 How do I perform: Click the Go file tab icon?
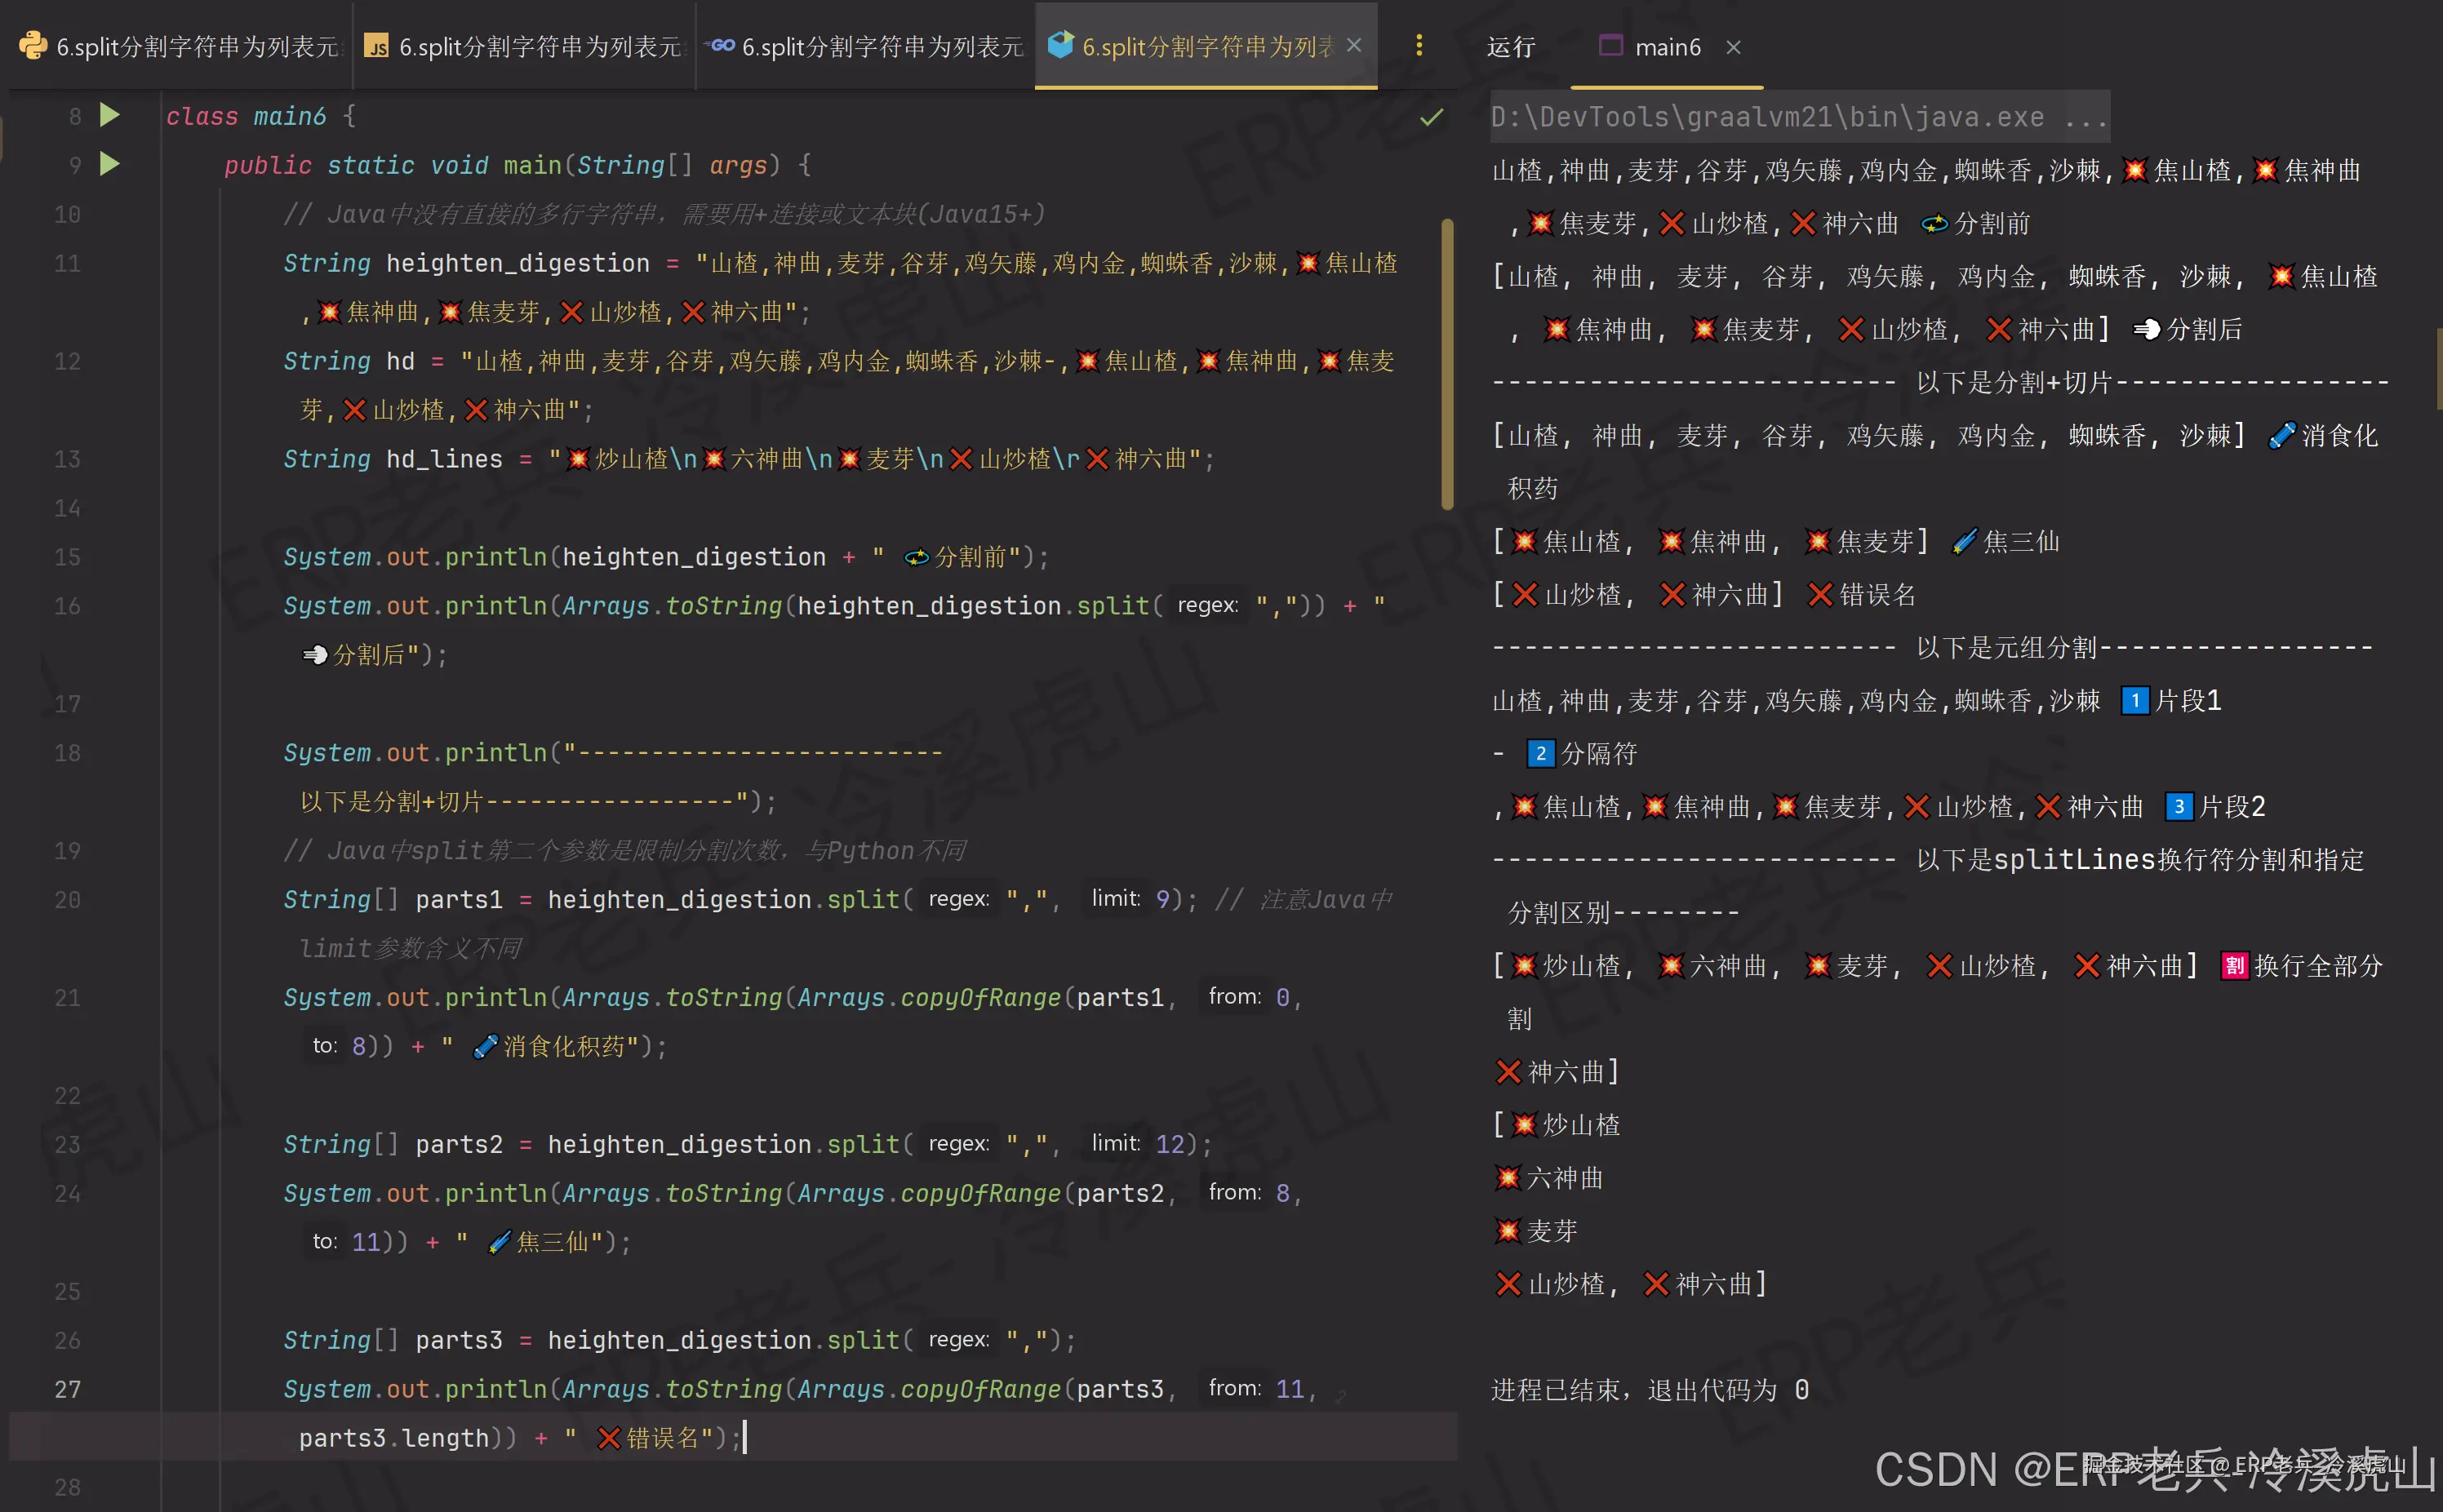click(x=719, y=46)
